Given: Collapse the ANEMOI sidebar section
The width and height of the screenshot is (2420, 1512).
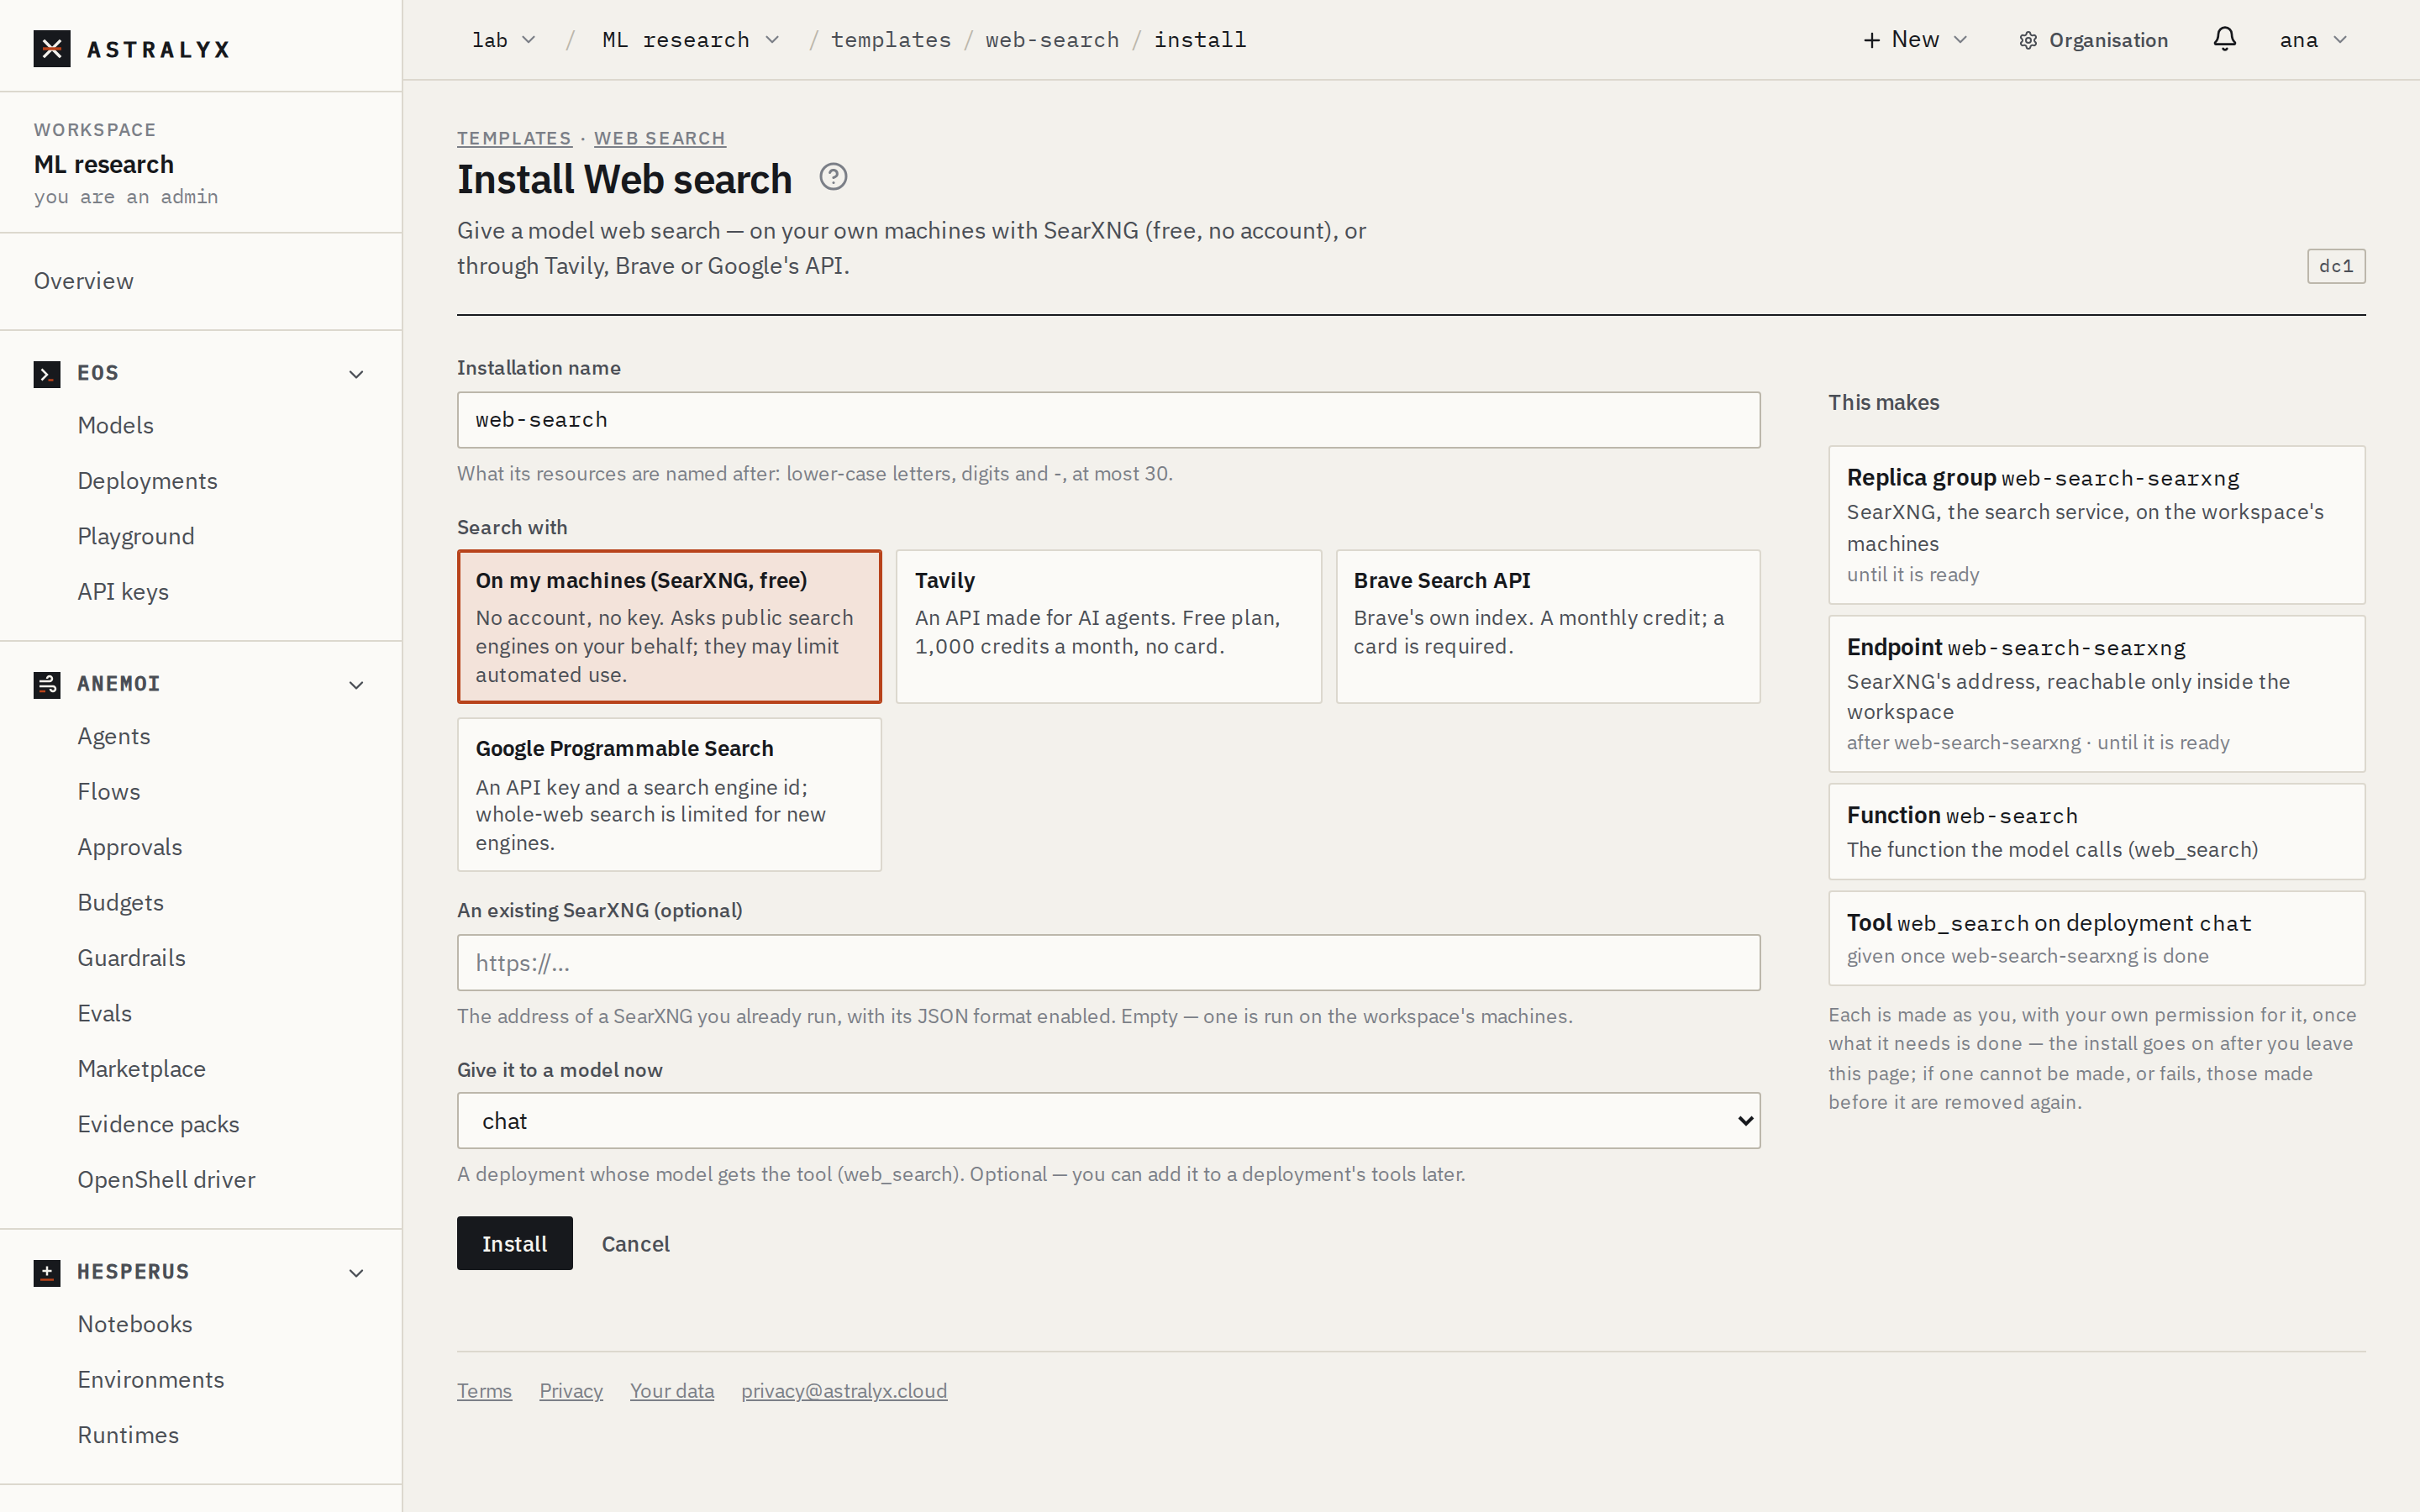Looking at the screenshot, I should coord(356,685).
